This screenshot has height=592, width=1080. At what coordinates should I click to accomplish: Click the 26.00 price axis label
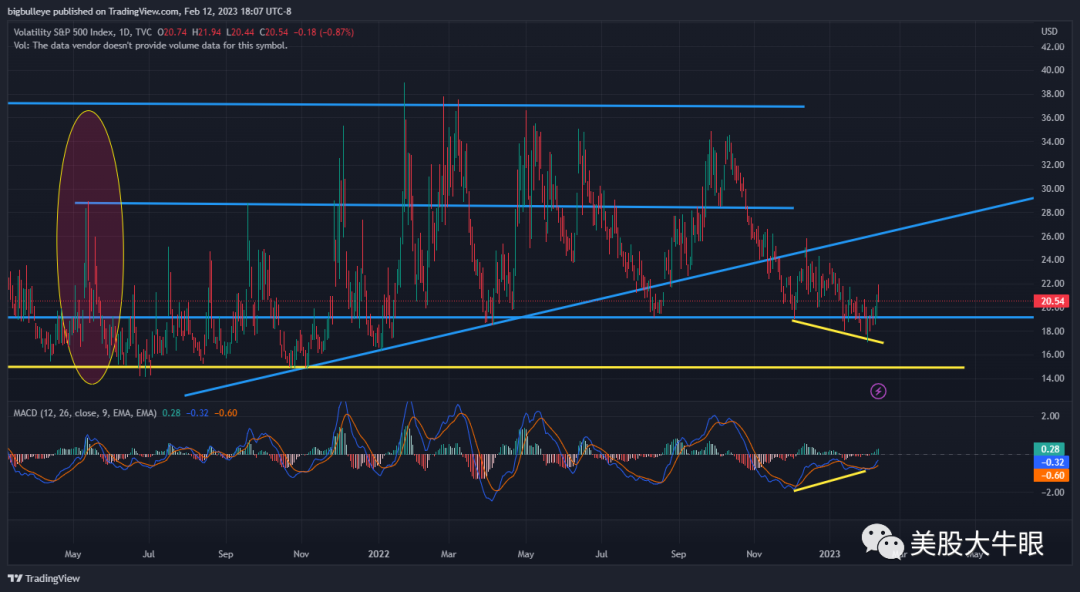tap(1052, 236)
